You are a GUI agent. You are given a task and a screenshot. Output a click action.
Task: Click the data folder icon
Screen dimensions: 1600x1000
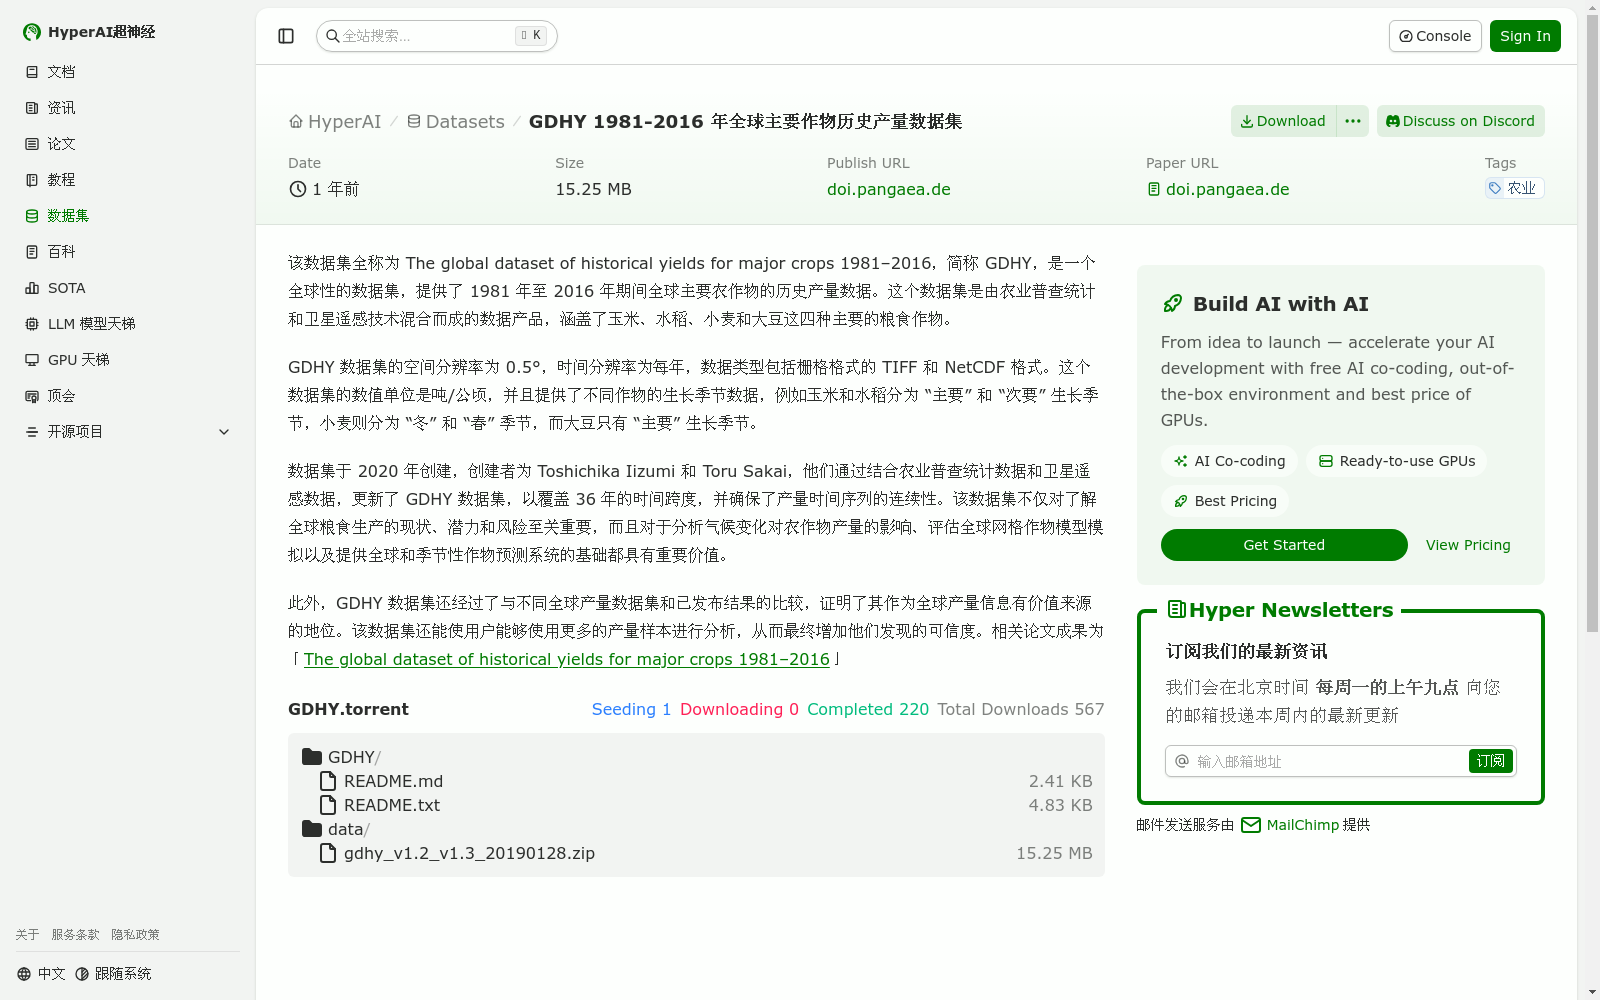[312, 829]
